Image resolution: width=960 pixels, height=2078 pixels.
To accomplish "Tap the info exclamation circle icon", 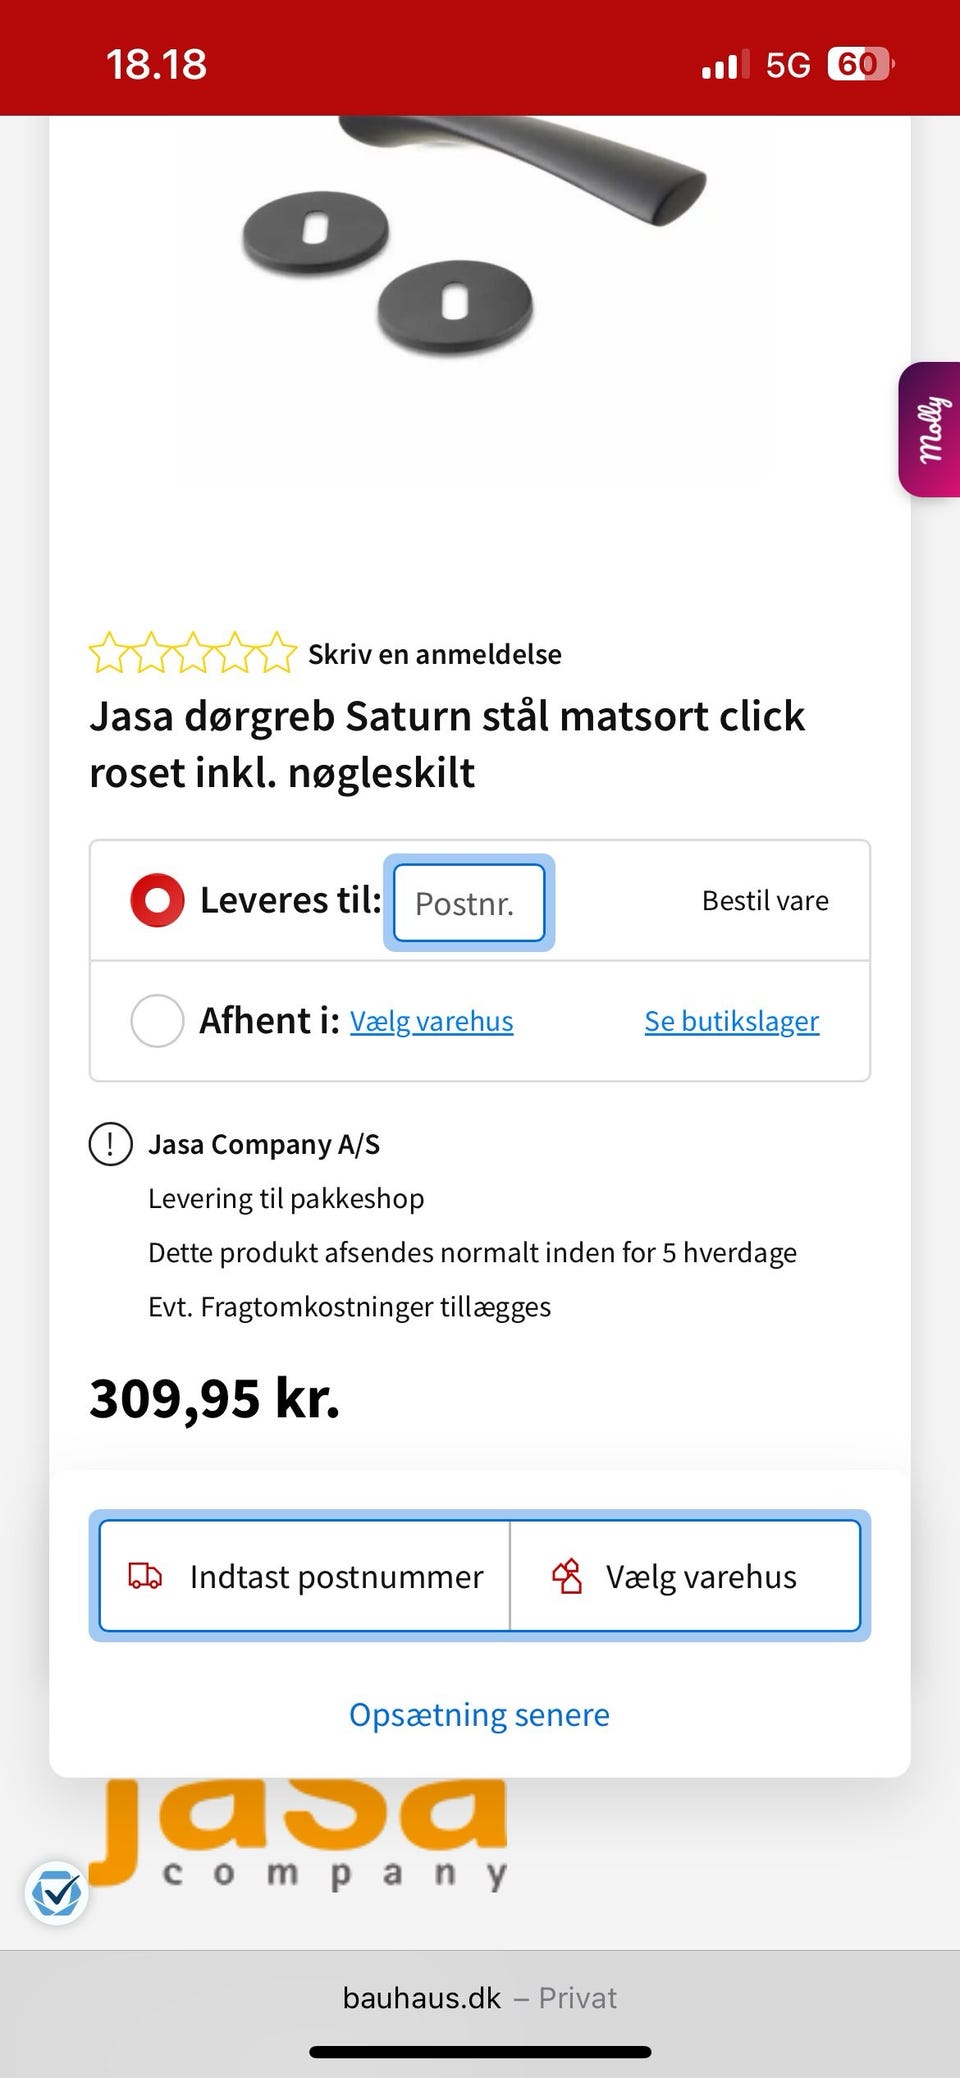I will pos(111,1144).
